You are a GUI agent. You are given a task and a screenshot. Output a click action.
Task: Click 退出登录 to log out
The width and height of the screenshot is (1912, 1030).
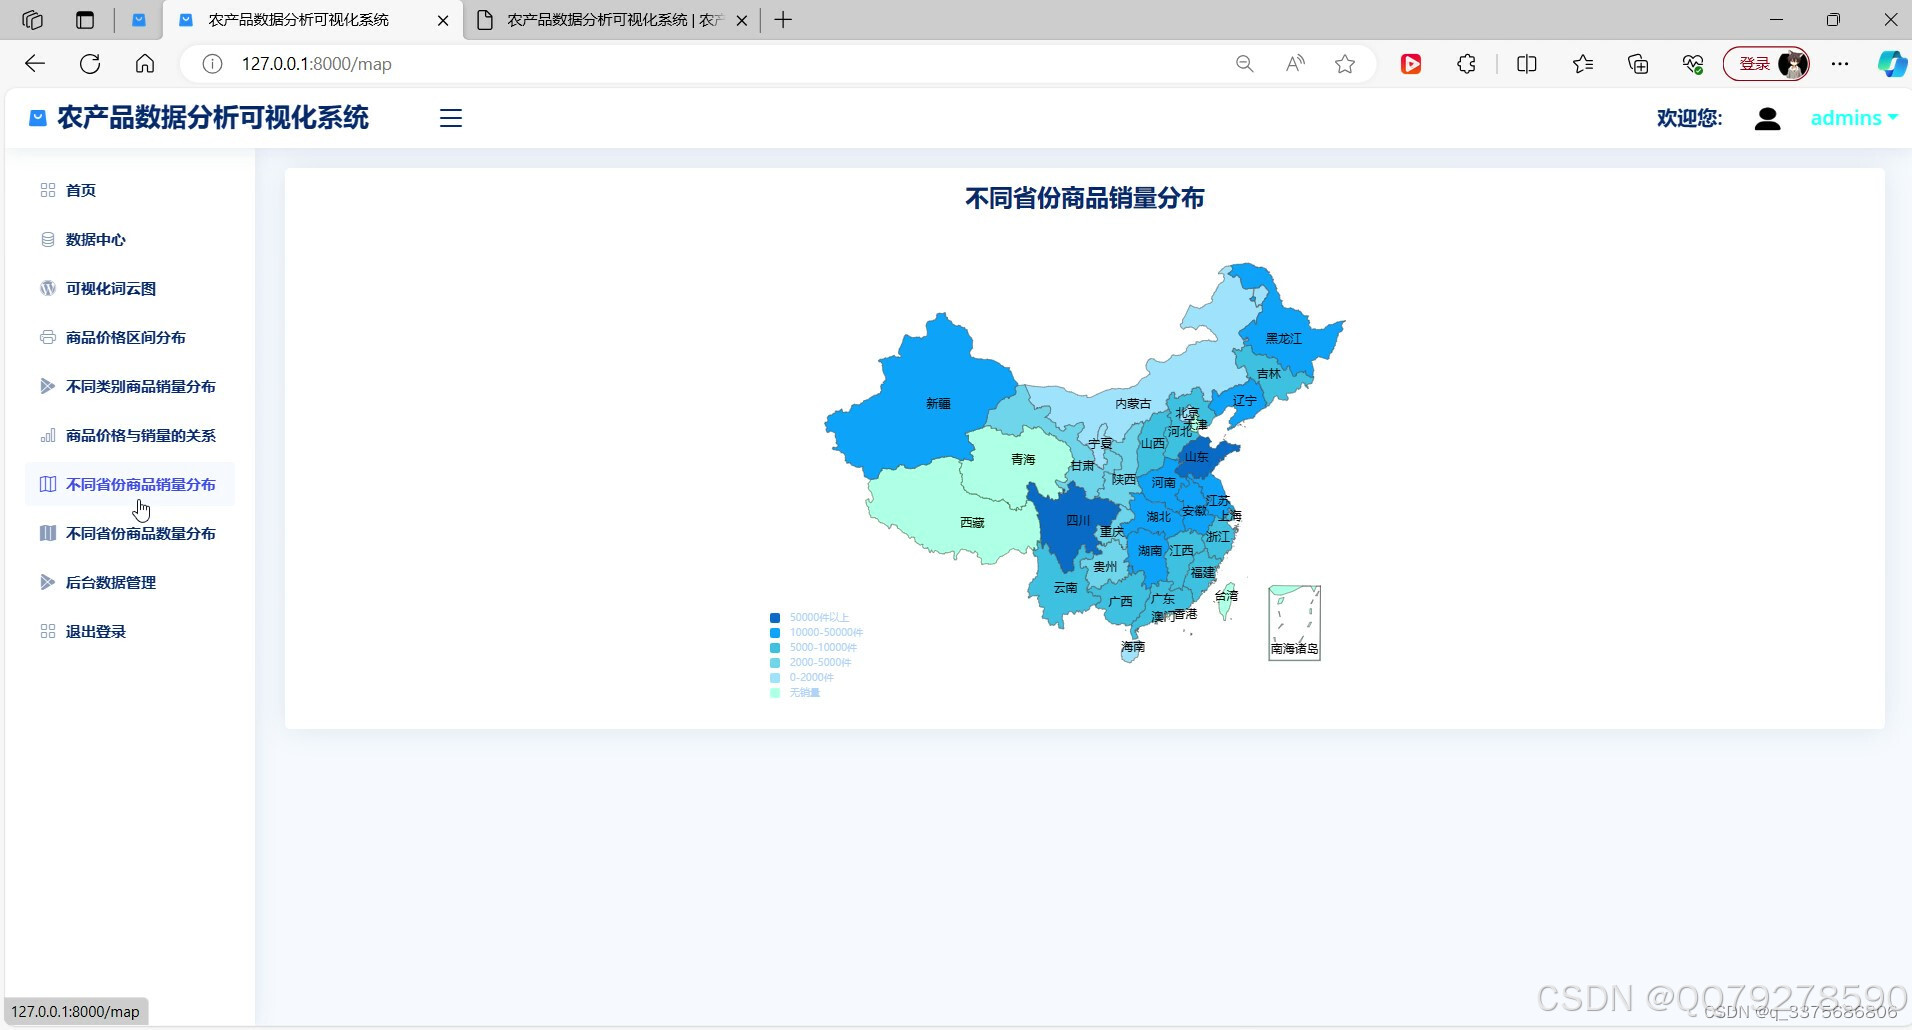point(96,631)
